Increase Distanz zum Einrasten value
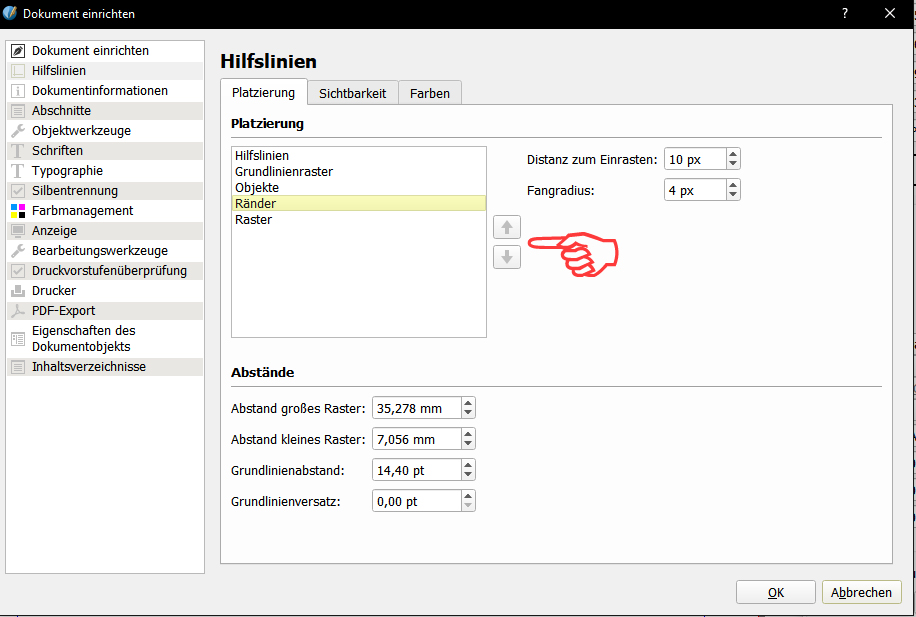Image resolution: width=916 pixels, height=617 pixels. click(x=734, y=155)
